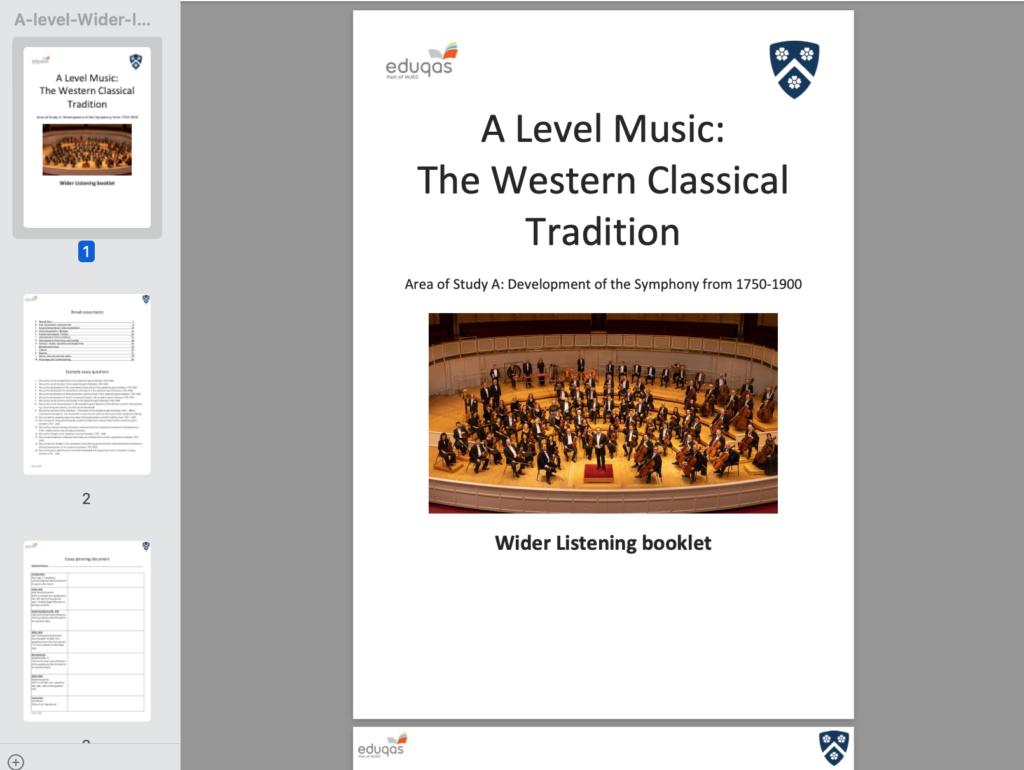
Task: Open the page 2 thumbnail
Action: pos(87,383)
